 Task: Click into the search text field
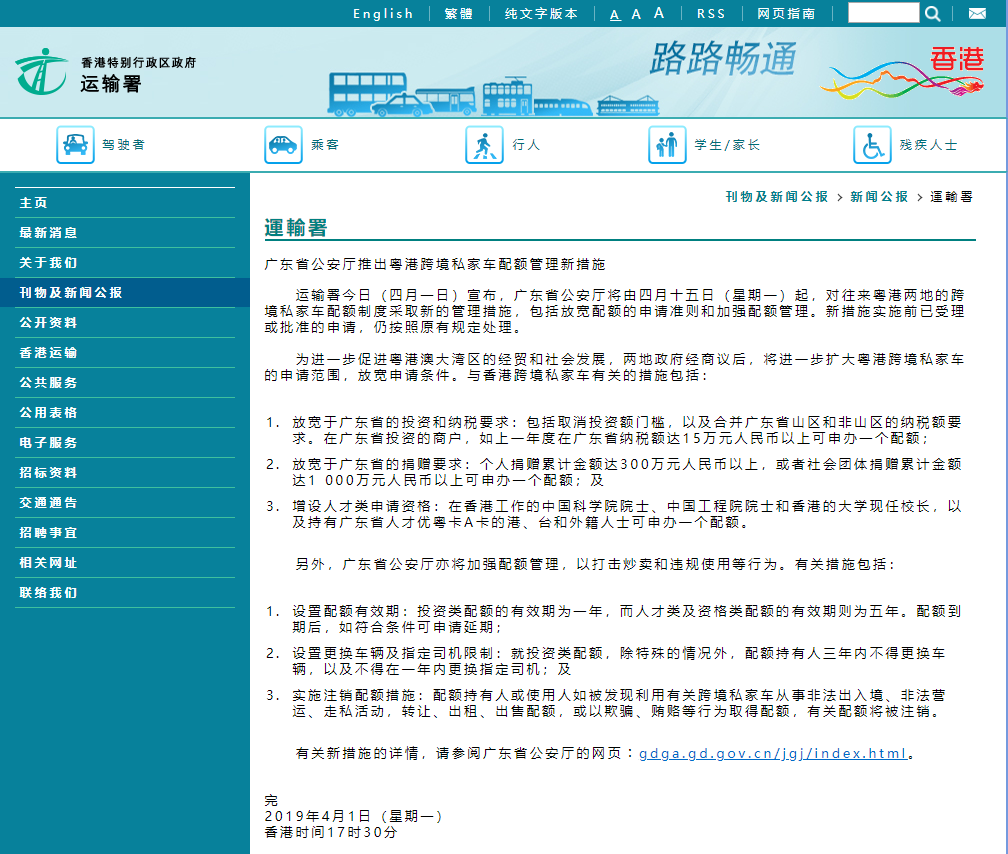click(x=882, y=13)
